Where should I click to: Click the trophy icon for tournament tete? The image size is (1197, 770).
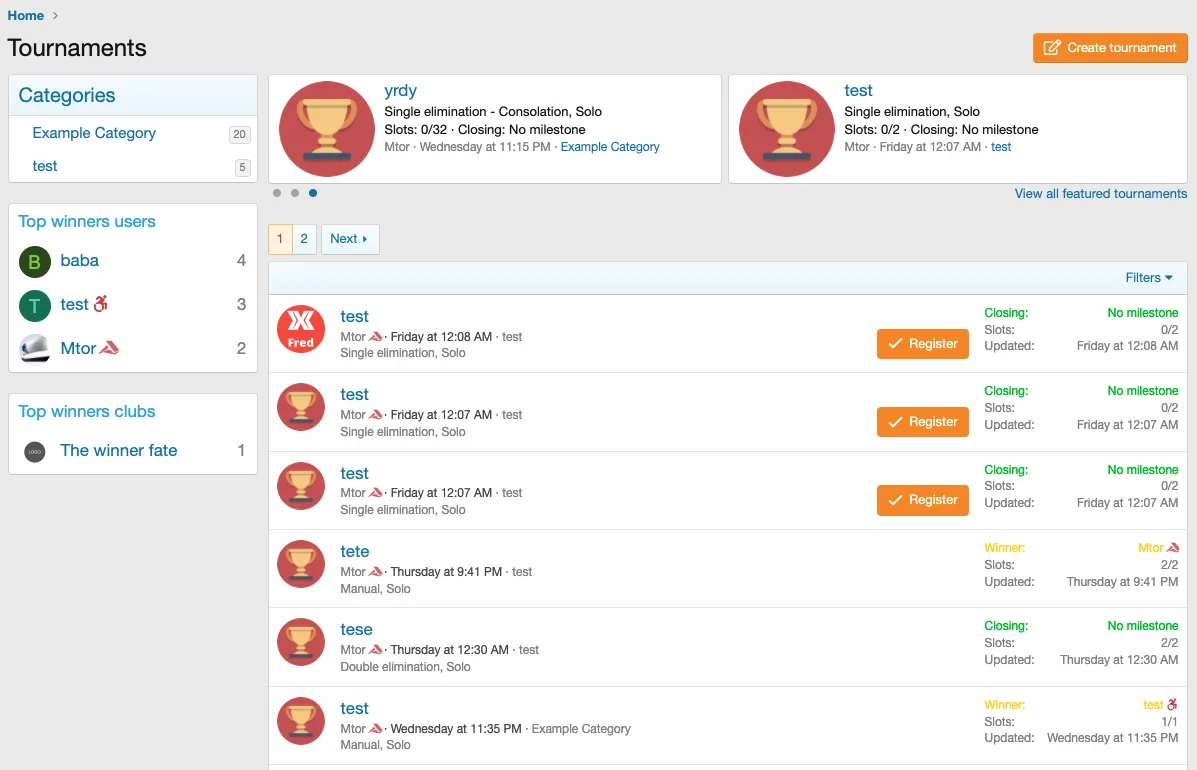point(301,564)
